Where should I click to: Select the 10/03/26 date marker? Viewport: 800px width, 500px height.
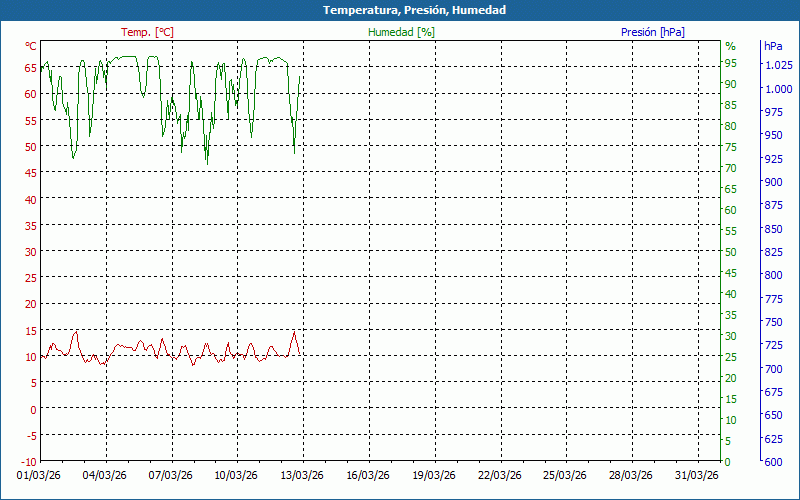(235, 475)
